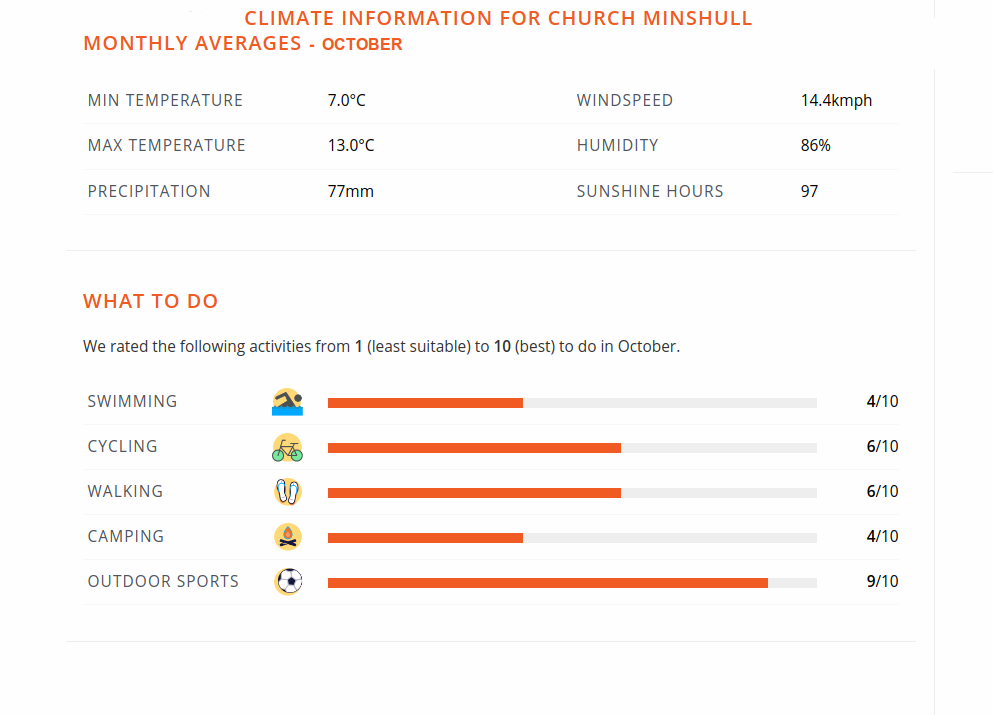Screen dimensions: 993x715
Task: Click the Walking rating progress bar
Action: click(x=572, y=493)
